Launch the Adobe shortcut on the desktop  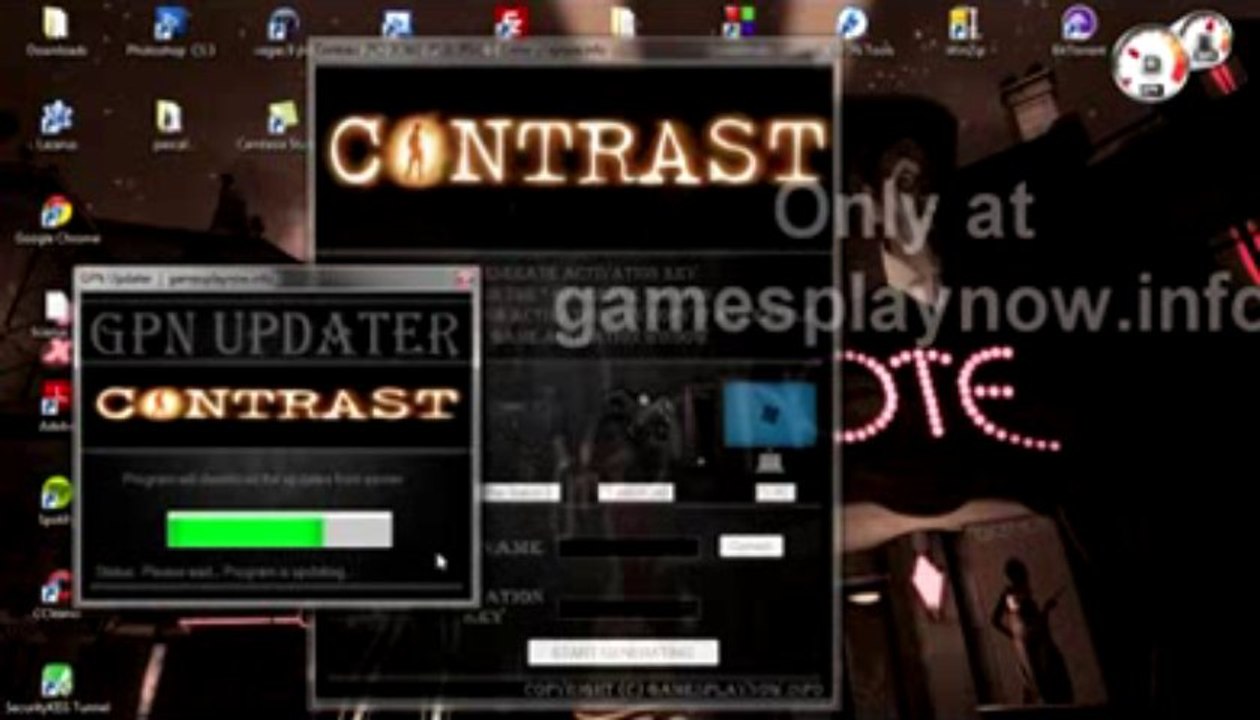[55, 407]
